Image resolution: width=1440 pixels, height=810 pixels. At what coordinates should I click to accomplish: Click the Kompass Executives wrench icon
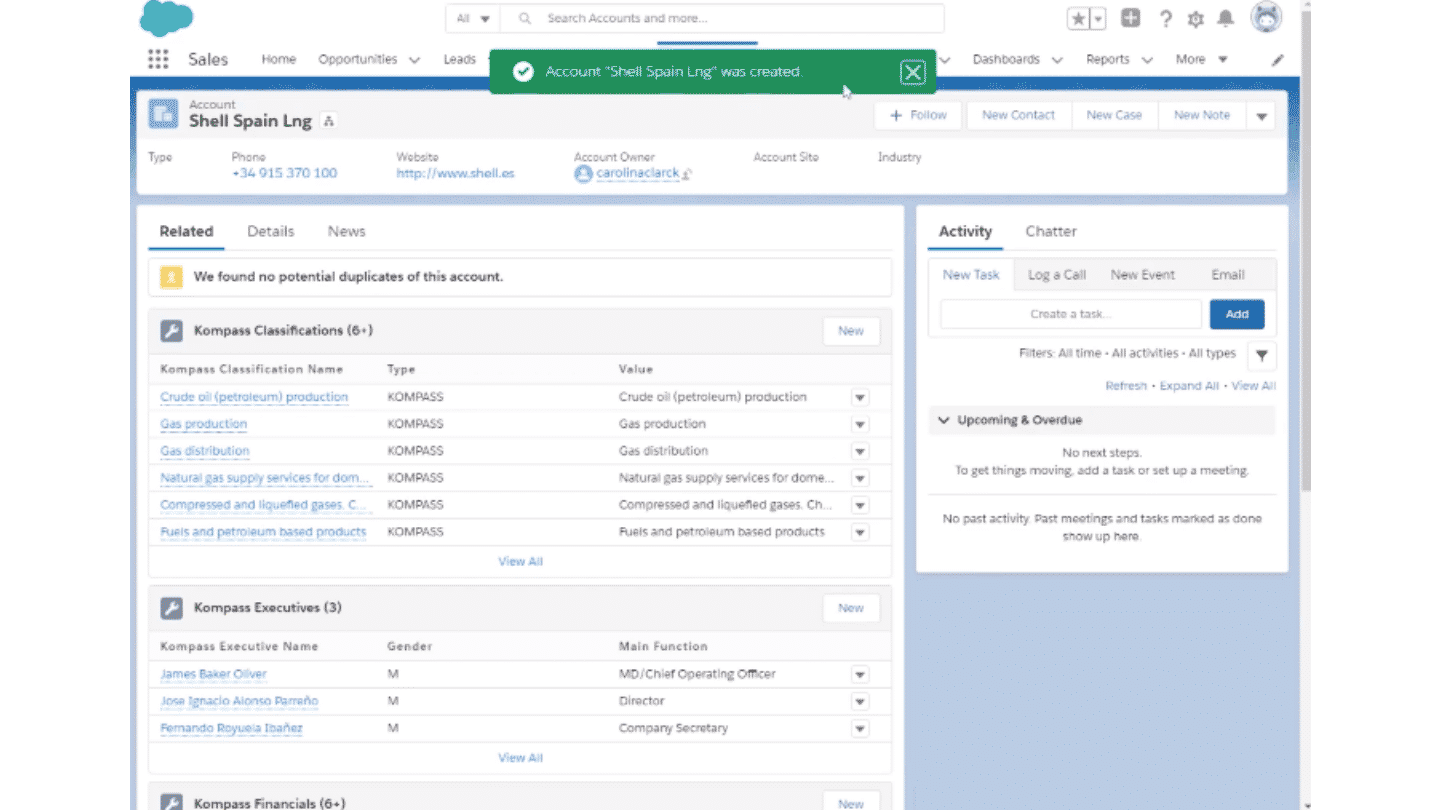tap(171, 608)
